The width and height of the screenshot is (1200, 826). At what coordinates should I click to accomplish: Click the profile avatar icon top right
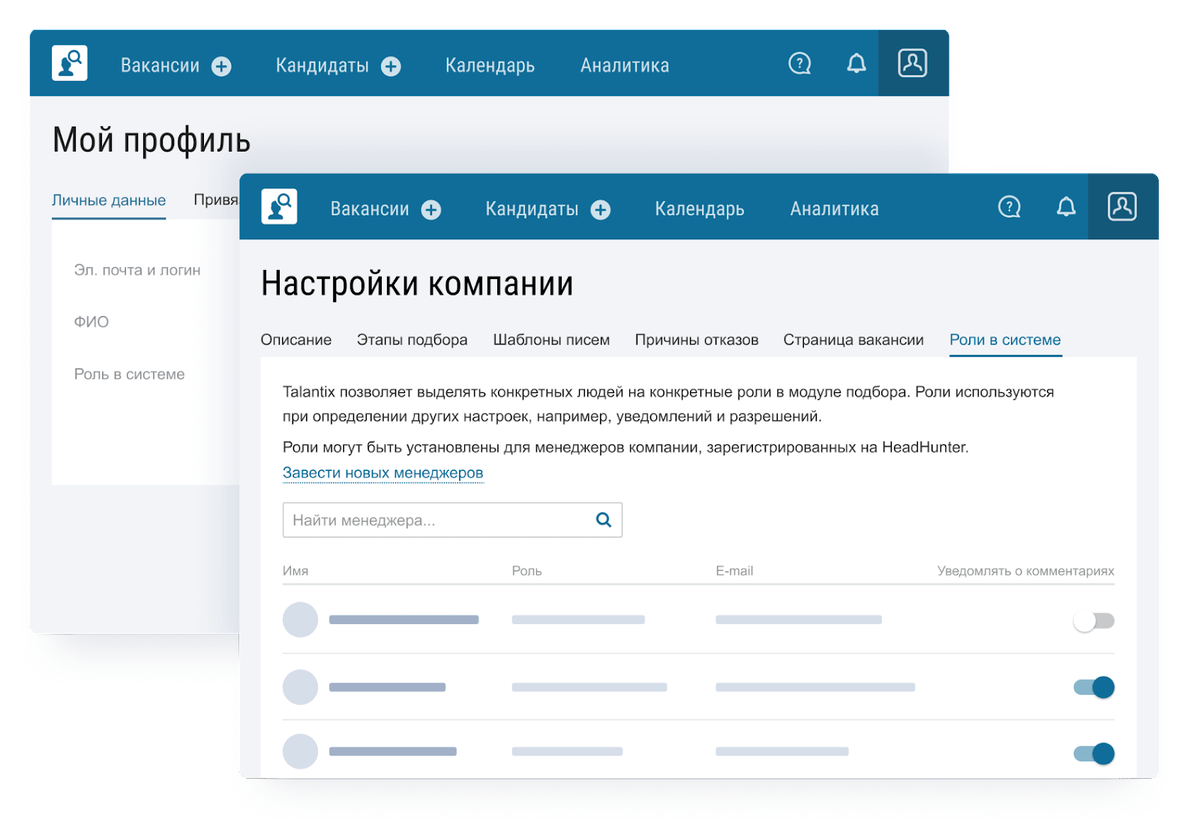pyautogui.click(x=1121, y=207)
